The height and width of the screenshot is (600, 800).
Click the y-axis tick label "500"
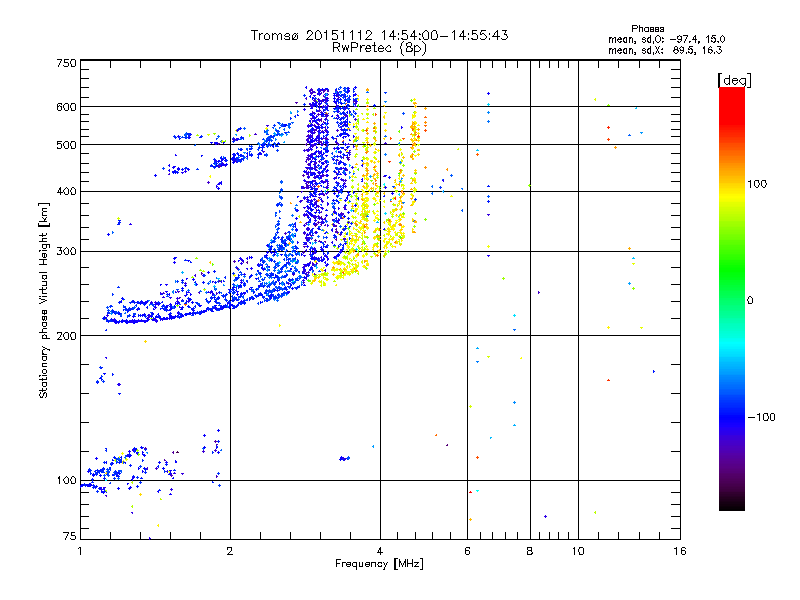pyautogui.click(x=66, y=145)
